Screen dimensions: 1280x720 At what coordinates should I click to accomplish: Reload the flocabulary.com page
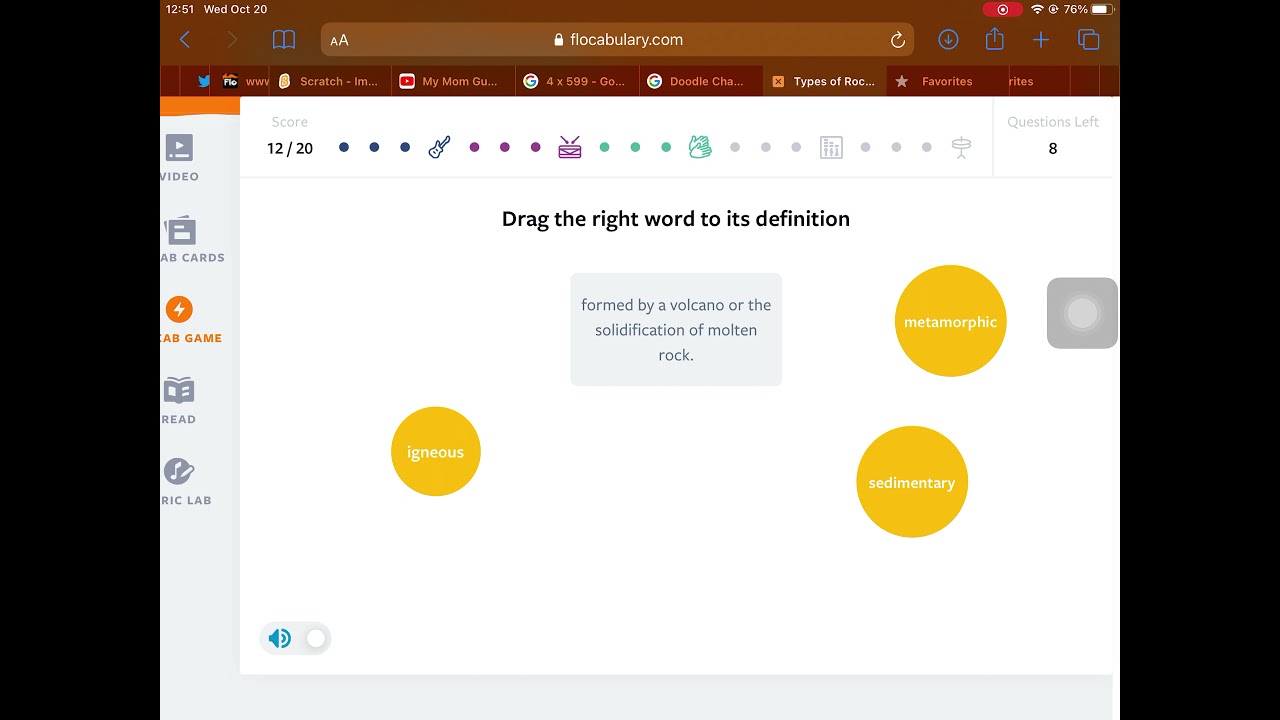click(898, 40)
